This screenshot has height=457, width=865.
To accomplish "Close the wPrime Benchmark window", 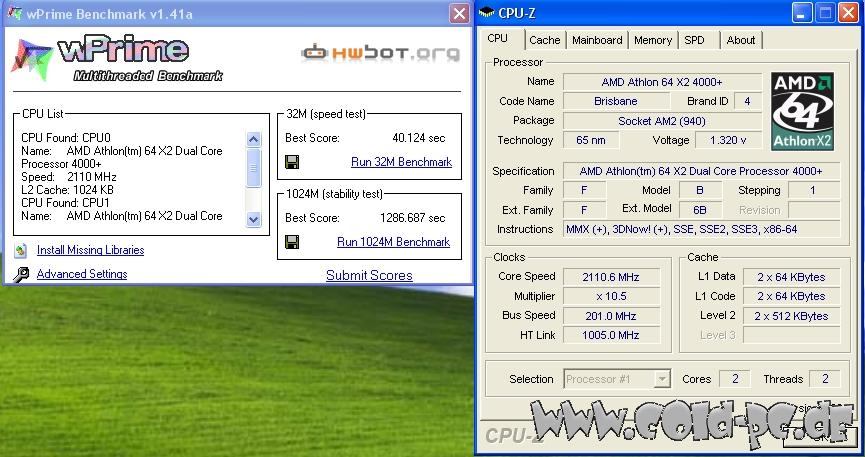I will 459,13.
